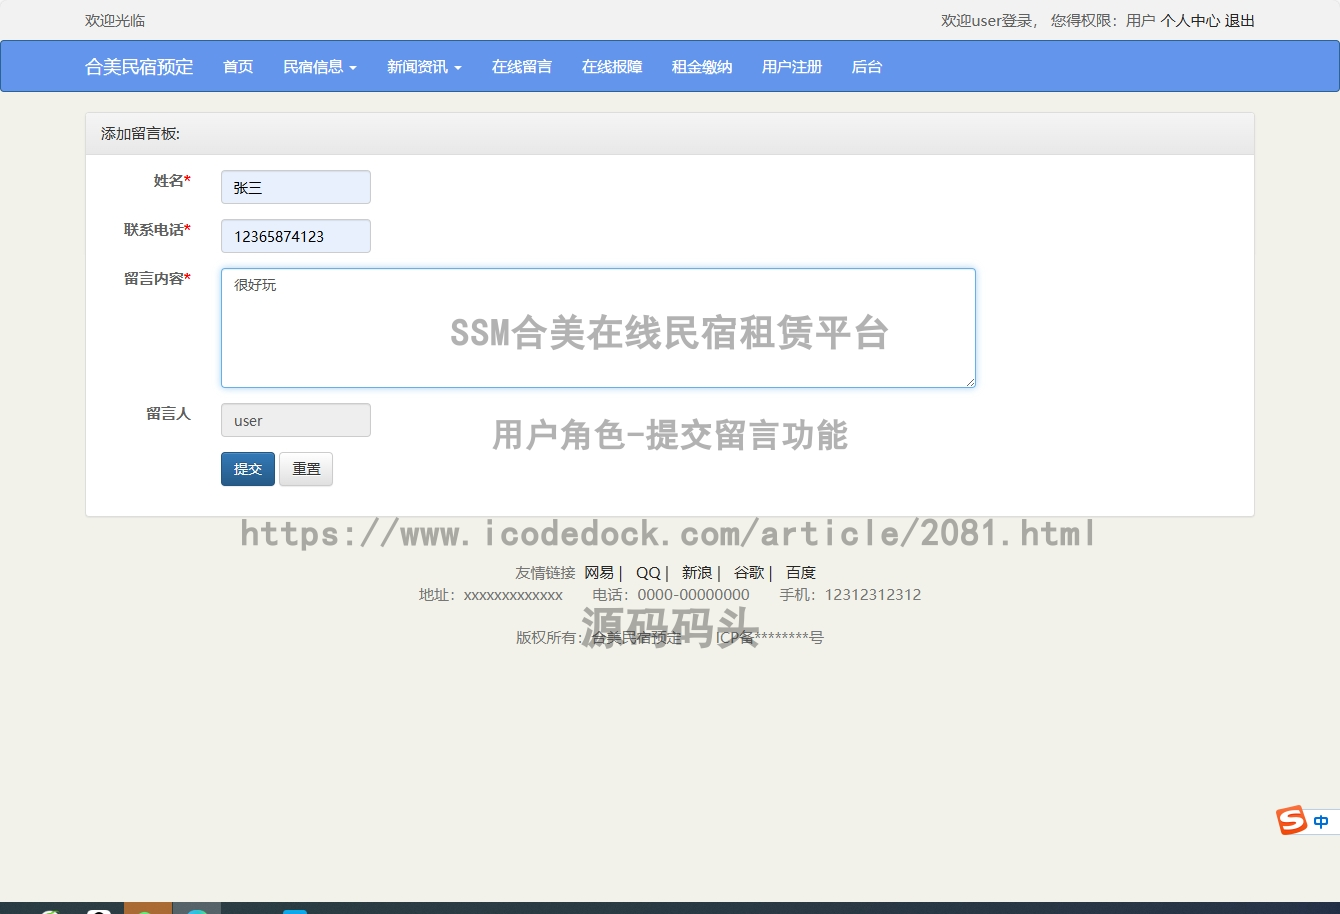Open the 谷歌 friendly link
Viewport: 1340px width, 914px height.
pos(749,573)
